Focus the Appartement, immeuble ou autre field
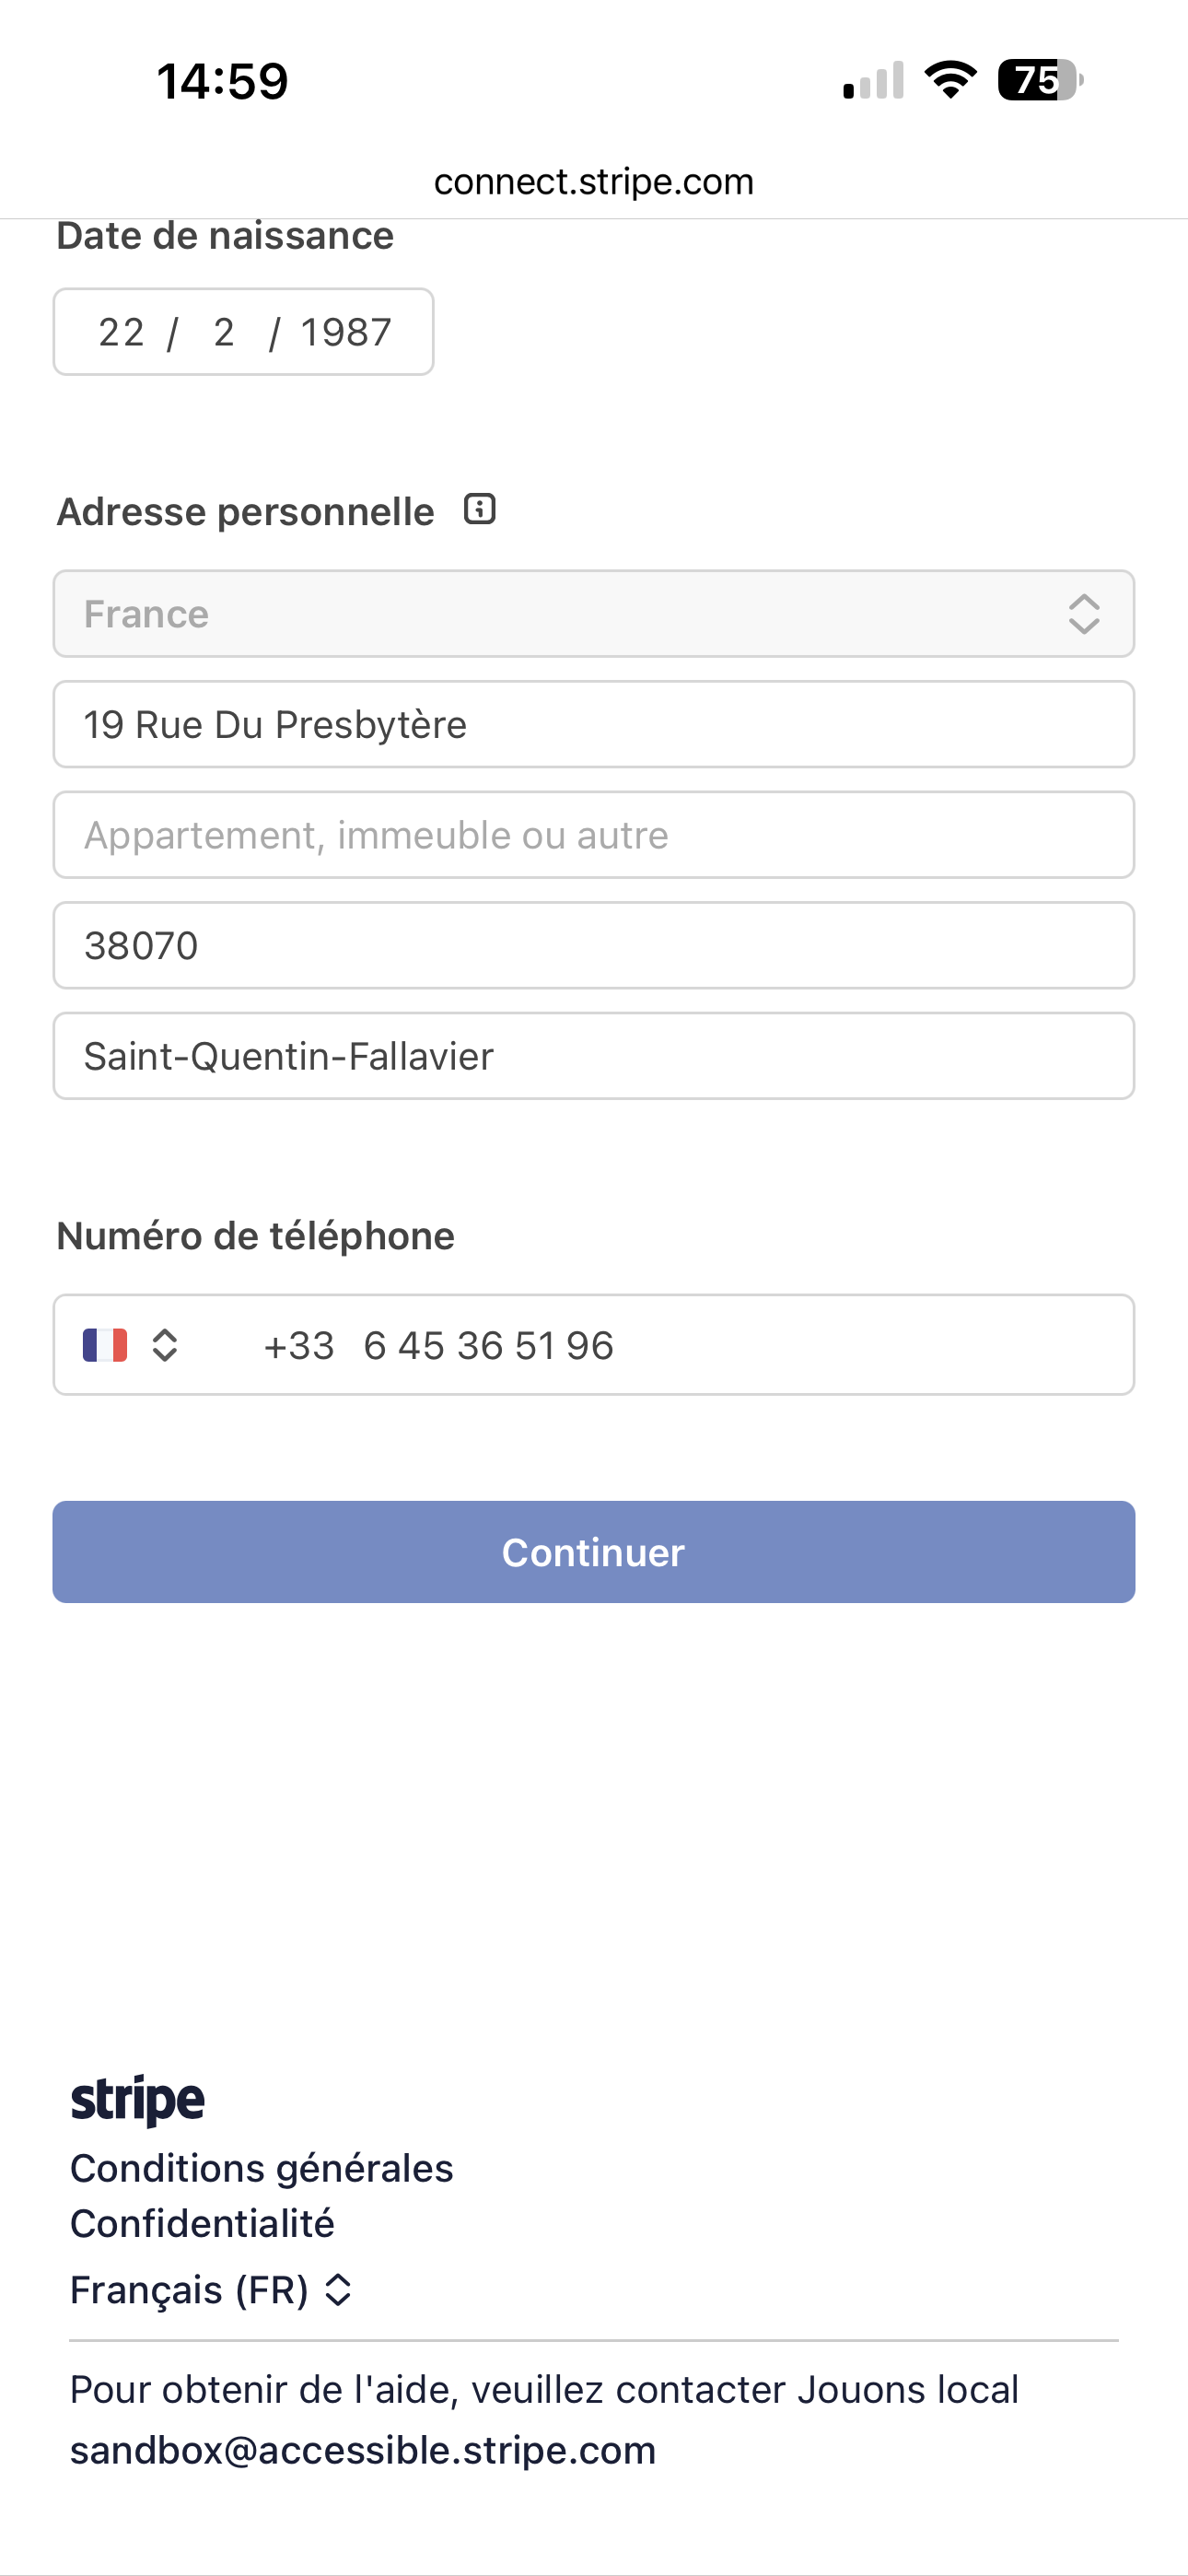 pos(593,835)
